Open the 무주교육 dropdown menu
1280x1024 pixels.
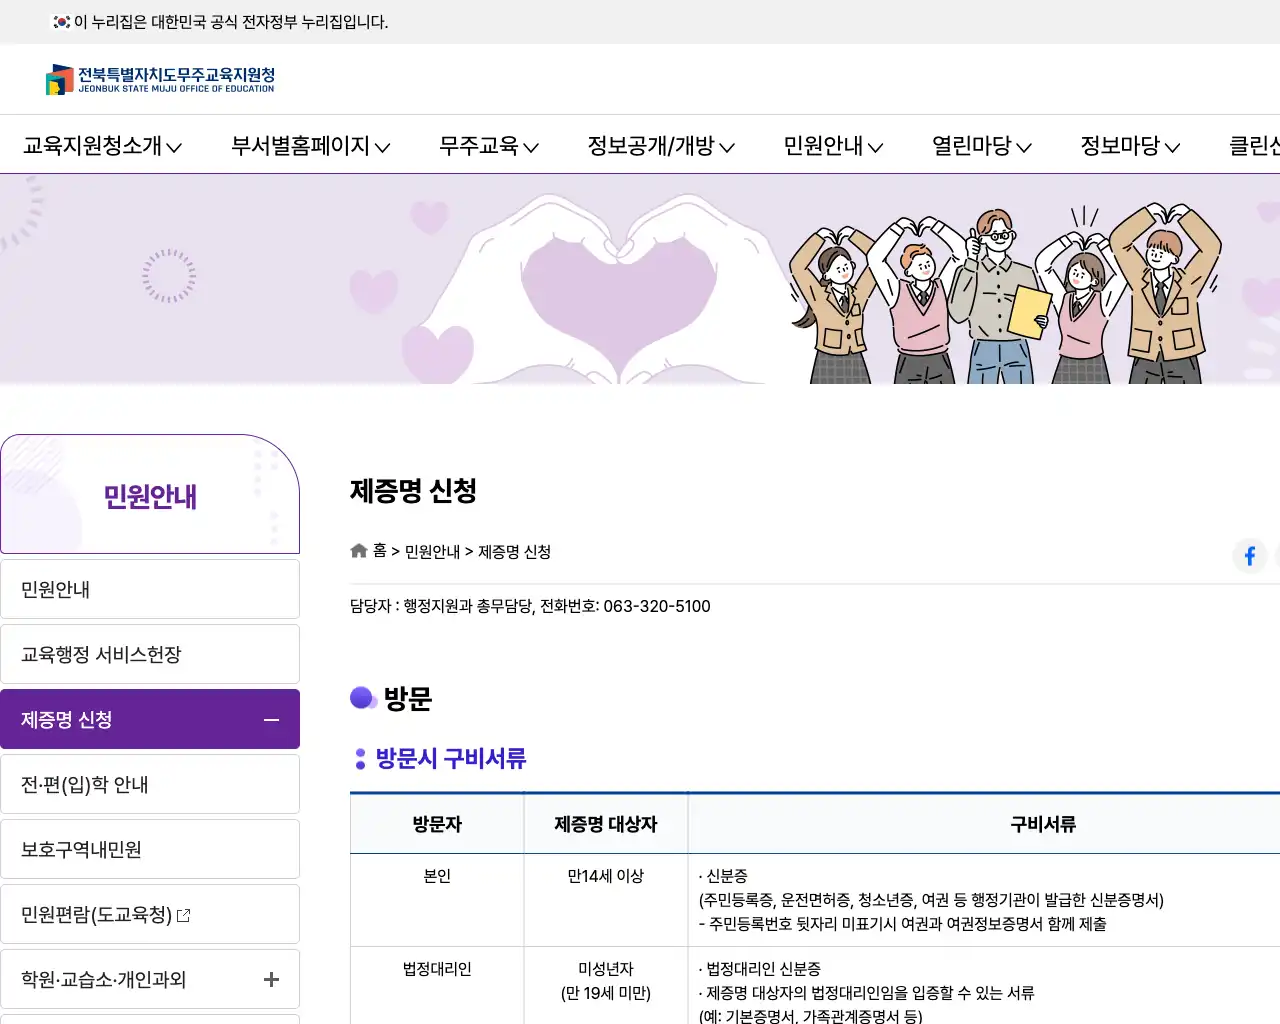point(489,146)
